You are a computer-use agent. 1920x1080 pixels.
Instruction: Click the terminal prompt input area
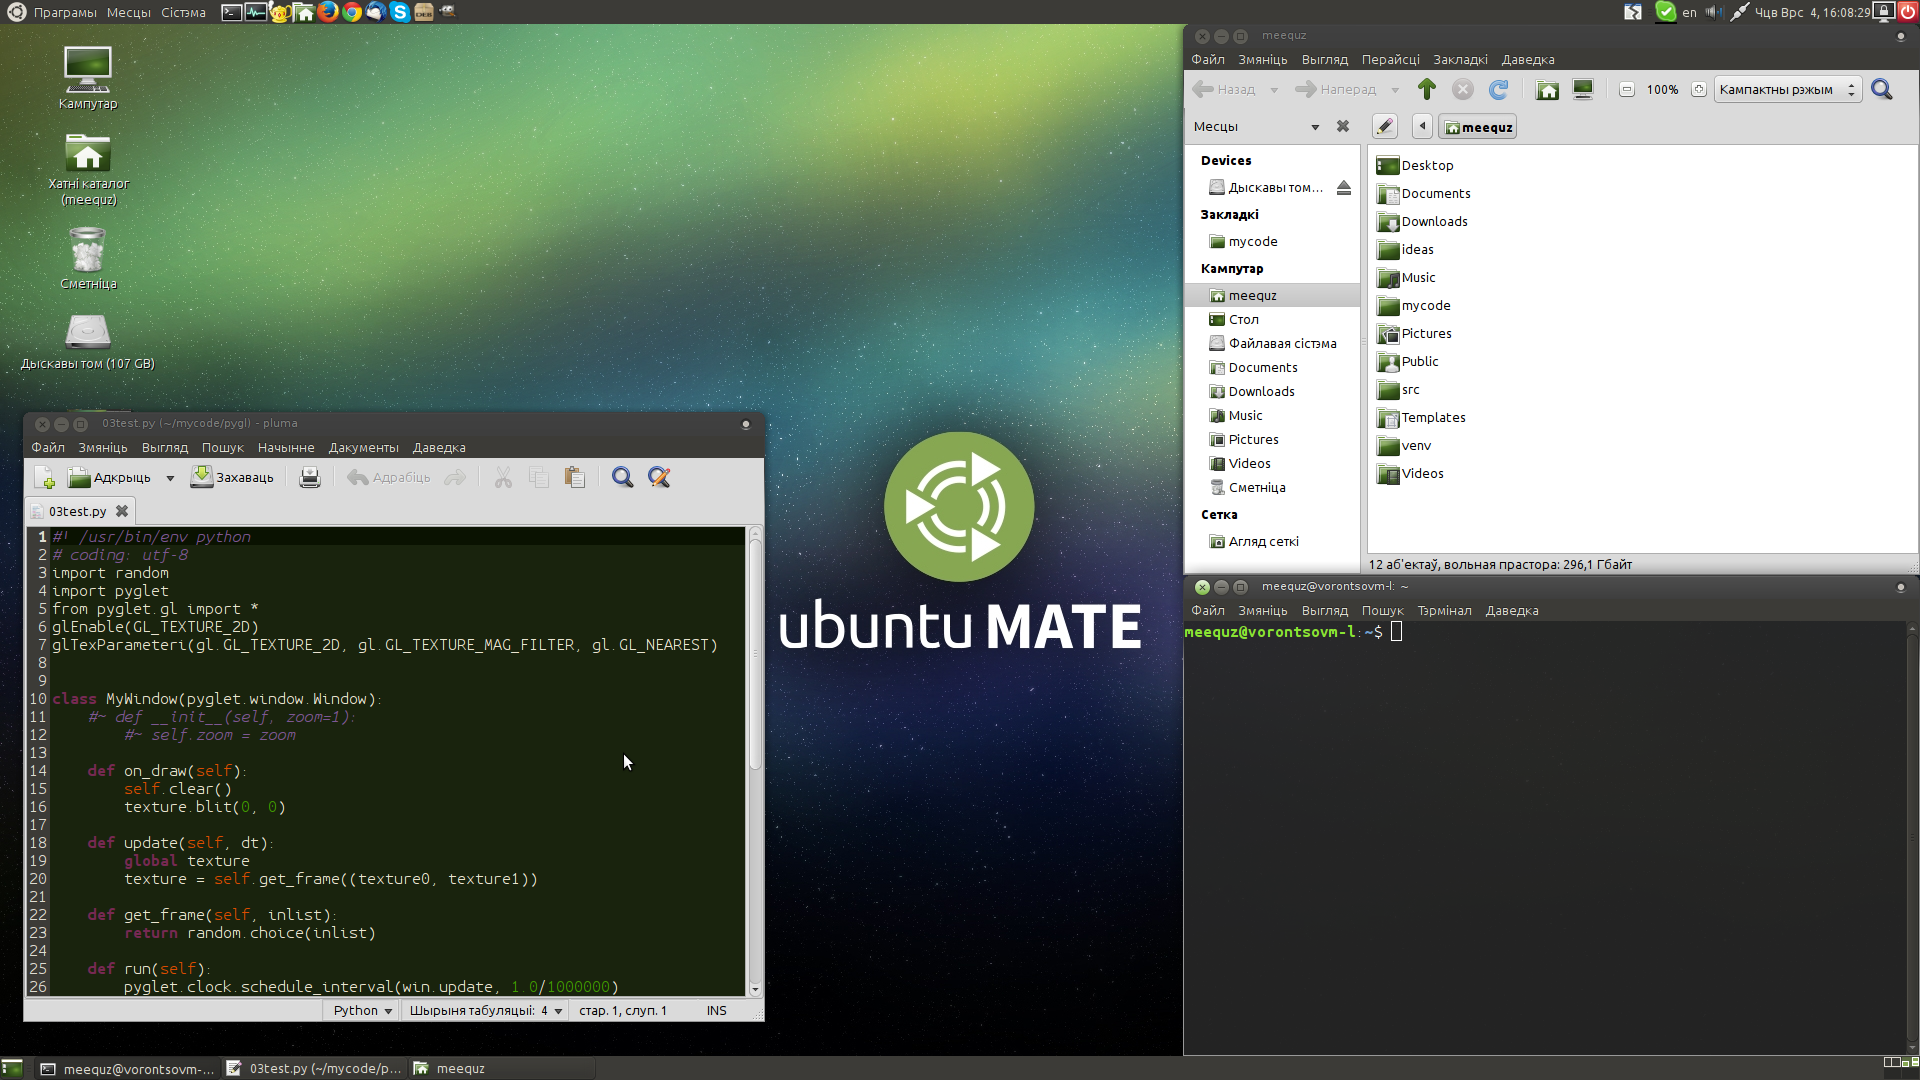[x=1396, y=632]
